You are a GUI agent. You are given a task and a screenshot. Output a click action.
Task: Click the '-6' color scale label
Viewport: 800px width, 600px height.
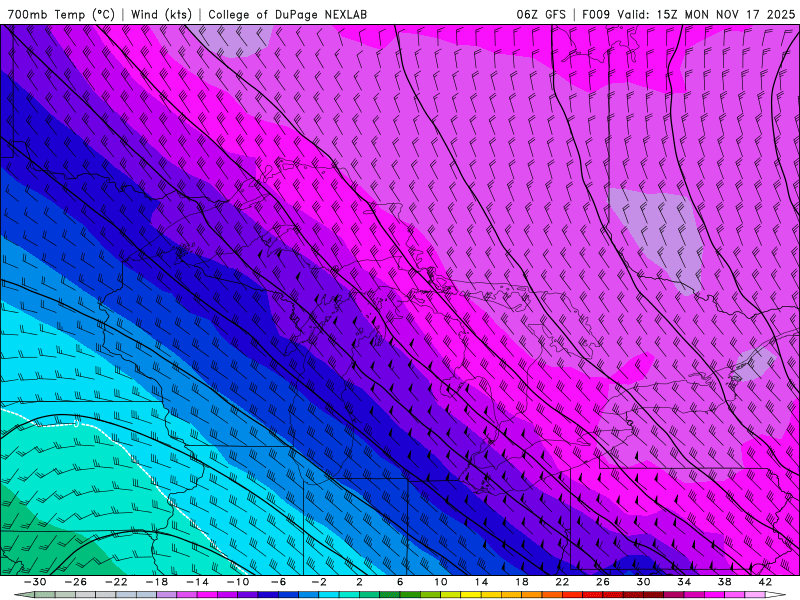pos(278,582)
